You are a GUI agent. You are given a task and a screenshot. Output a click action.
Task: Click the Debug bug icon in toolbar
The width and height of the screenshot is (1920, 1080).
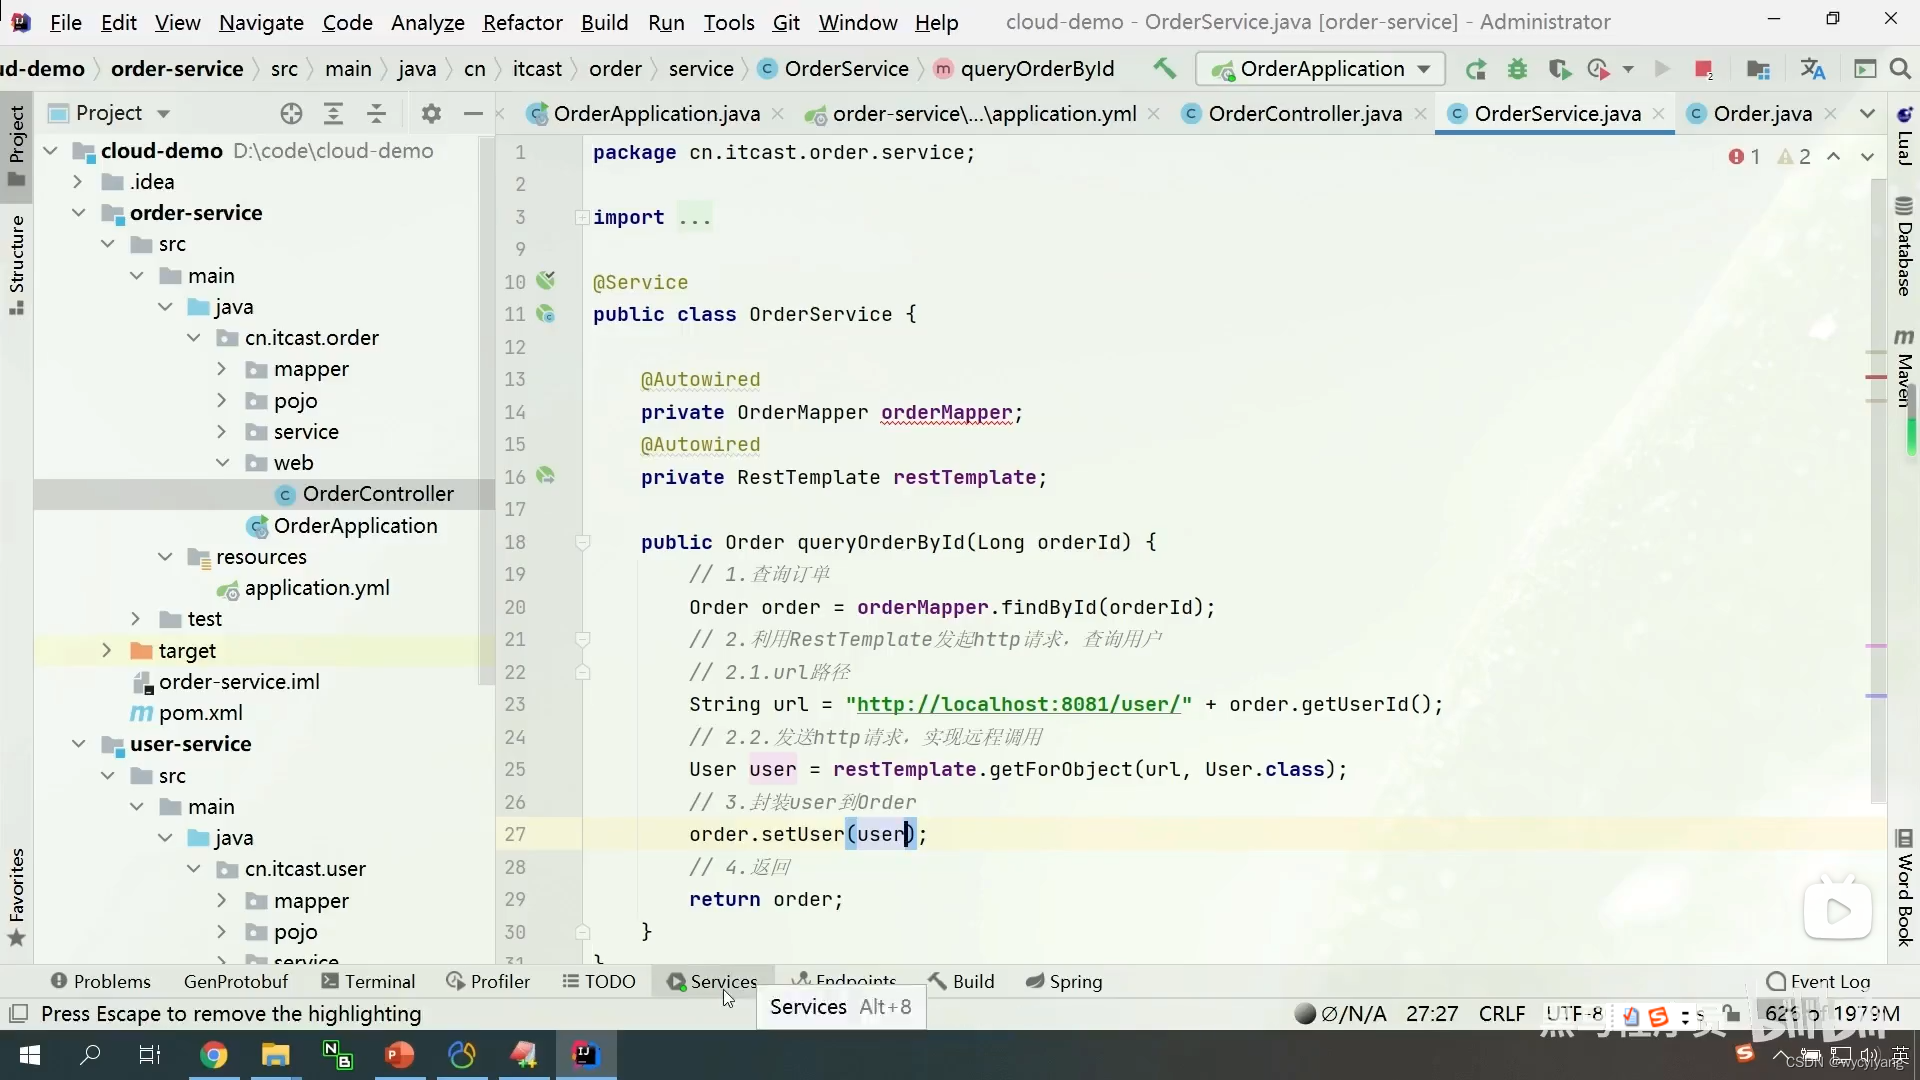1518,69
